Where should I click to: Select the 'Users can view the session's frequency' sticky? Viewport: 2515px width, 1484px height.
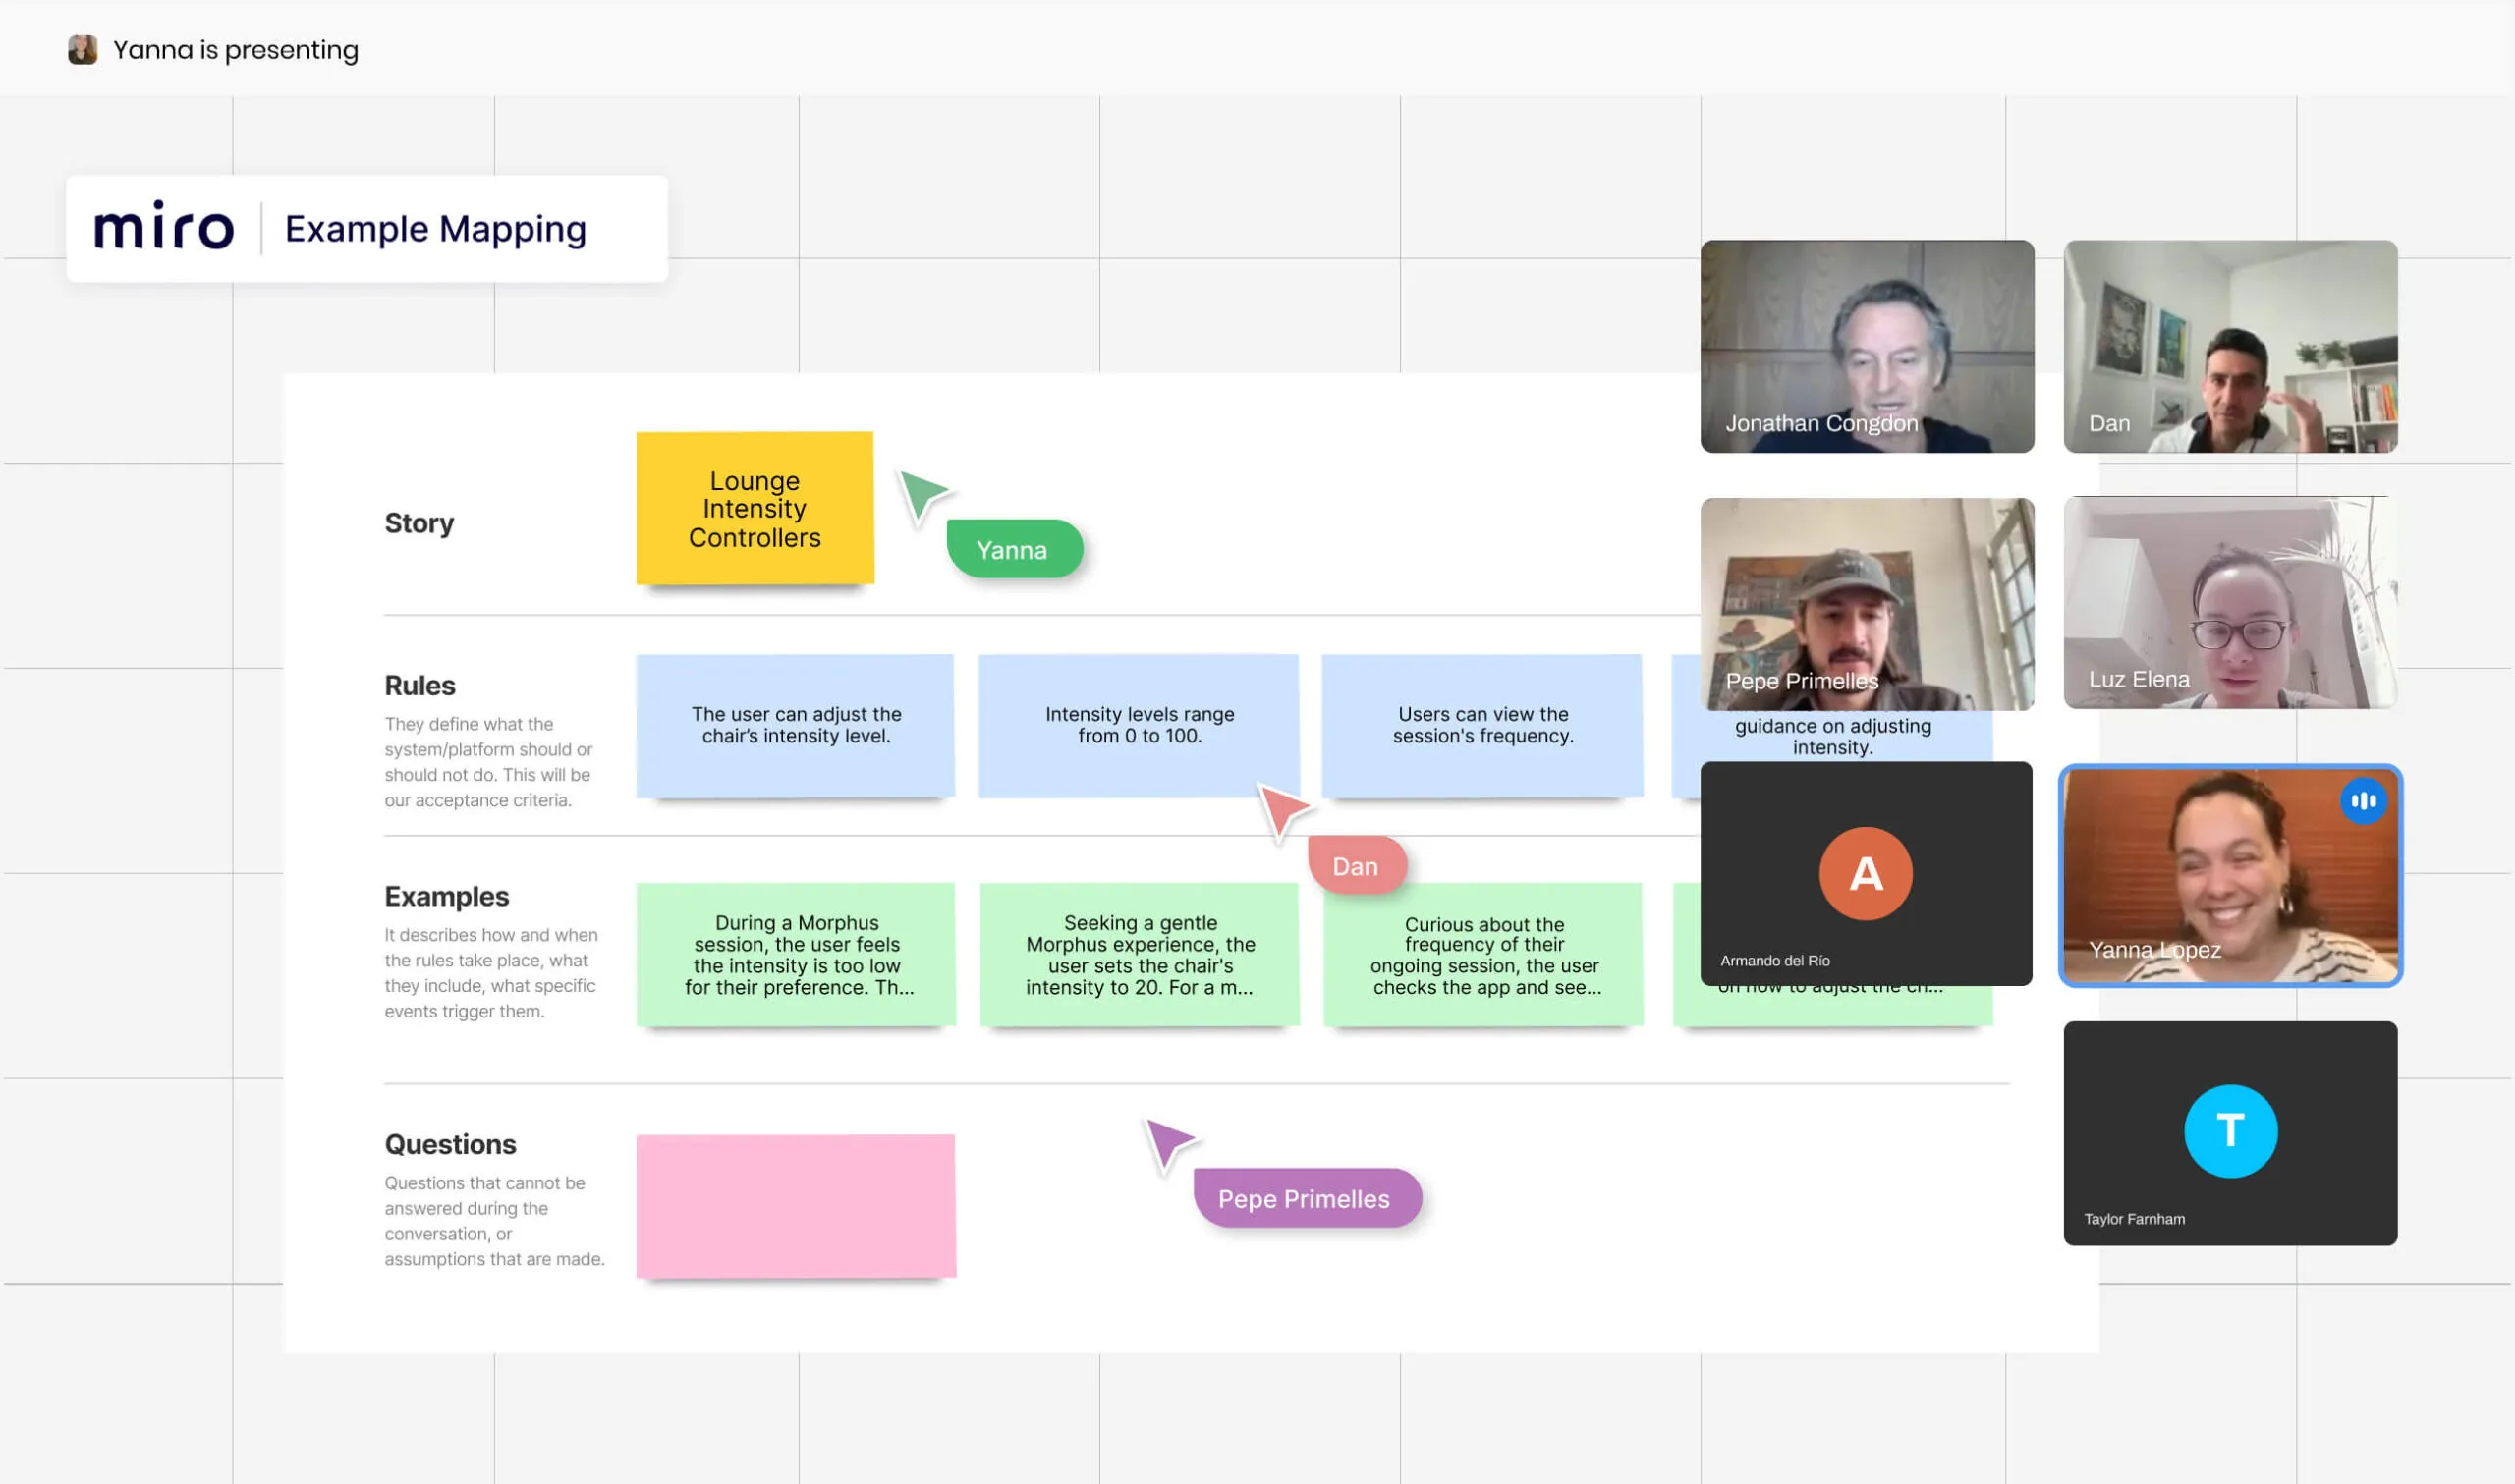1482,726
